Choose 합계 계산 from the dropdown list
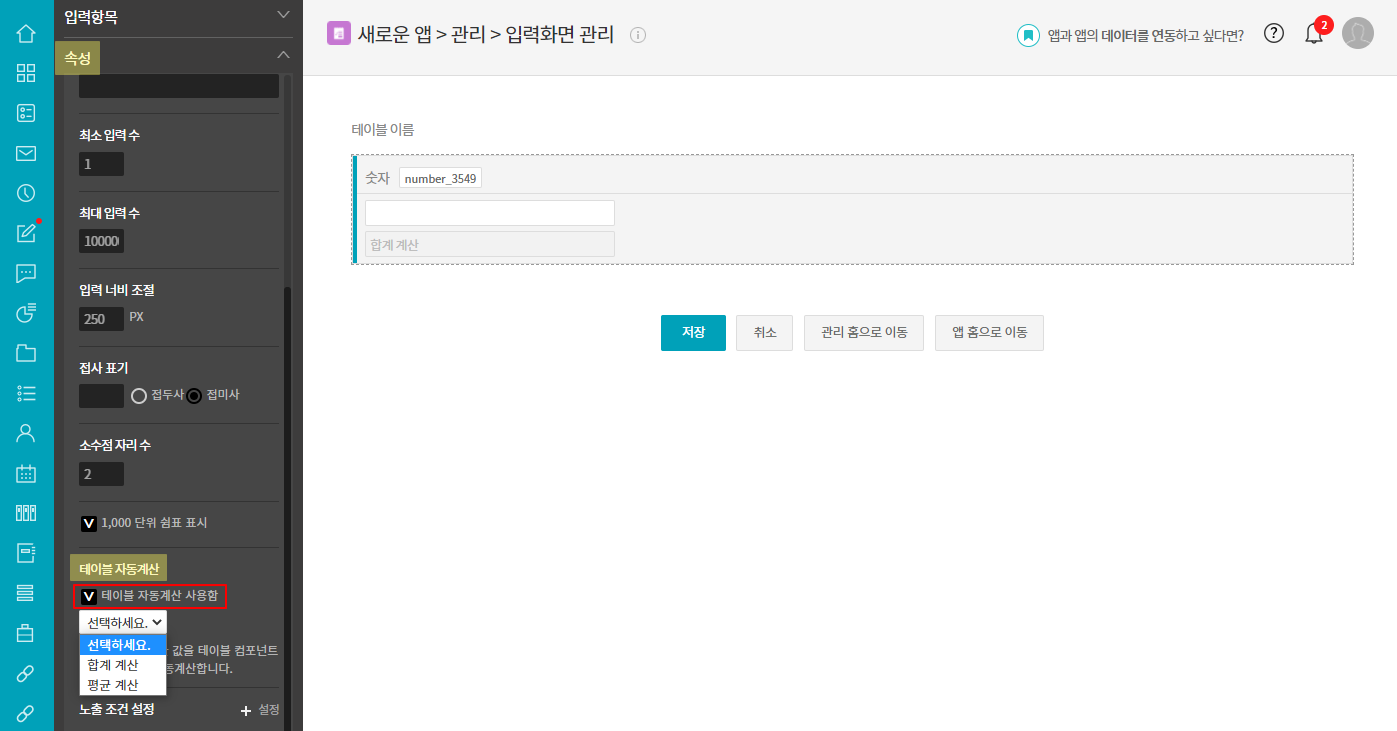This screenshot has width=1397, height=731. (x=113, y=665)
